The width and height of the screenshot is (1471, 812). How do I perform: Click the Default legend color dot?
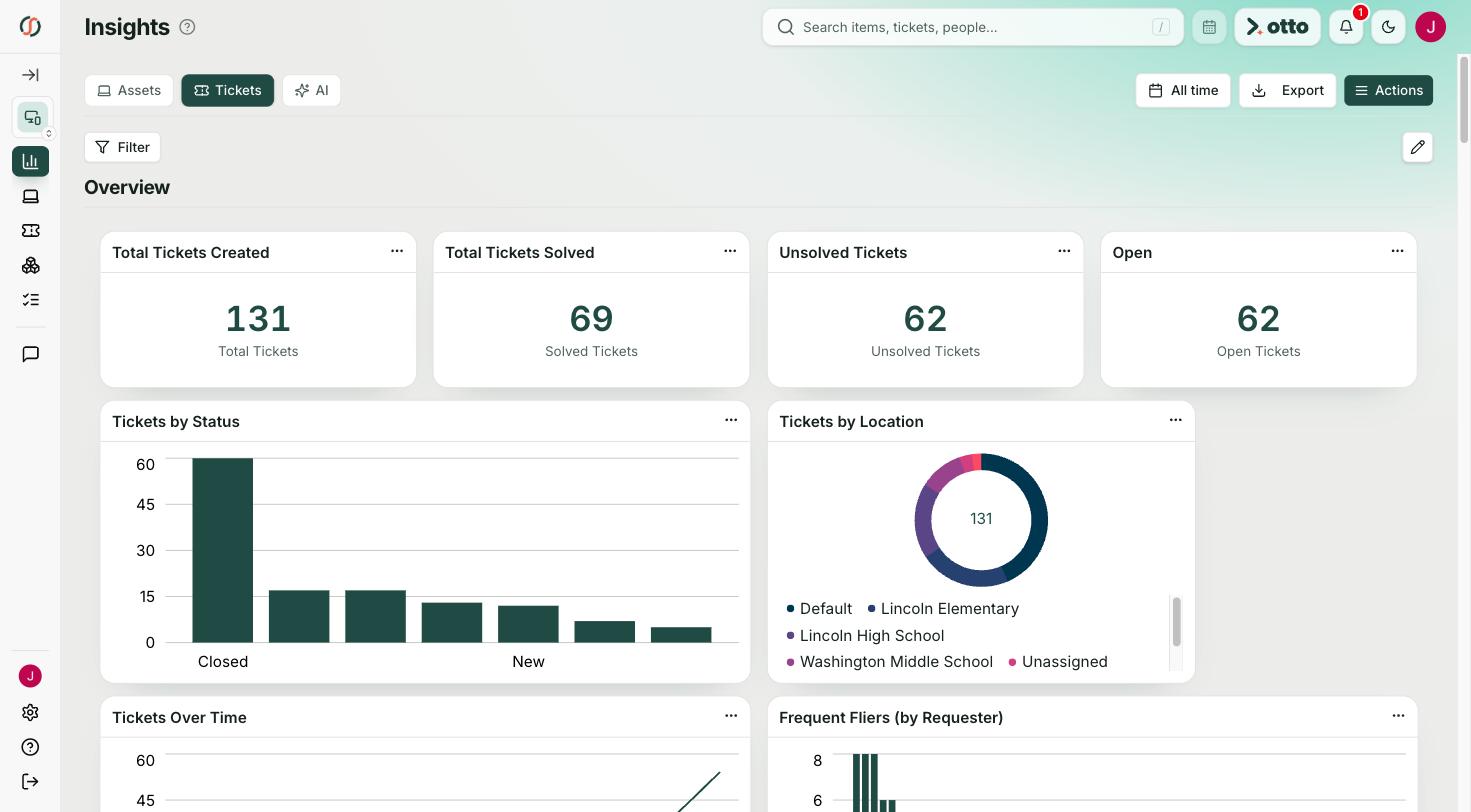[790, 609]
